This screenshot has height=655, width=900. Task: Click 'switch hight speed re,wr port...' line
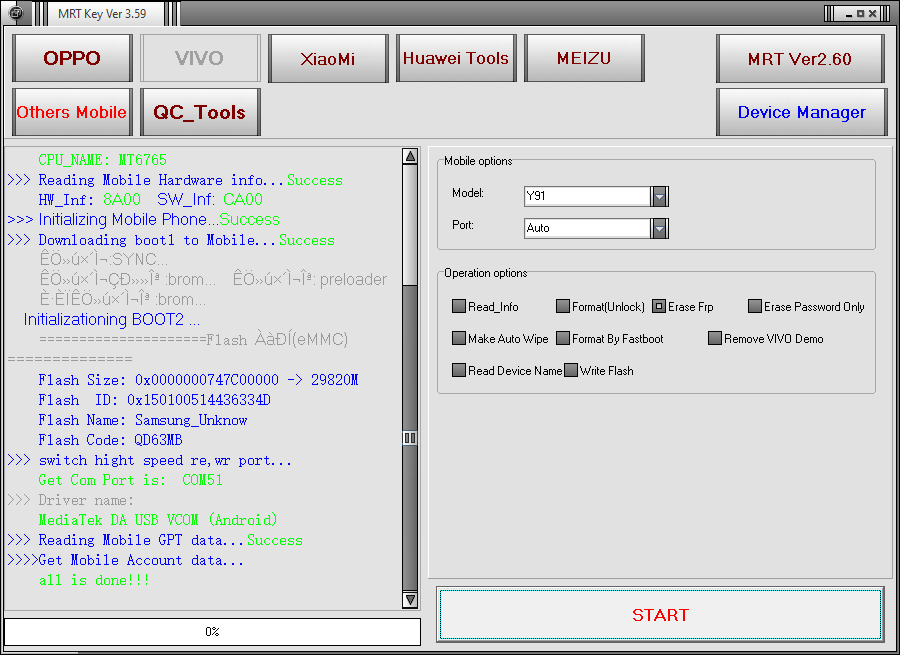coord(150,460)
